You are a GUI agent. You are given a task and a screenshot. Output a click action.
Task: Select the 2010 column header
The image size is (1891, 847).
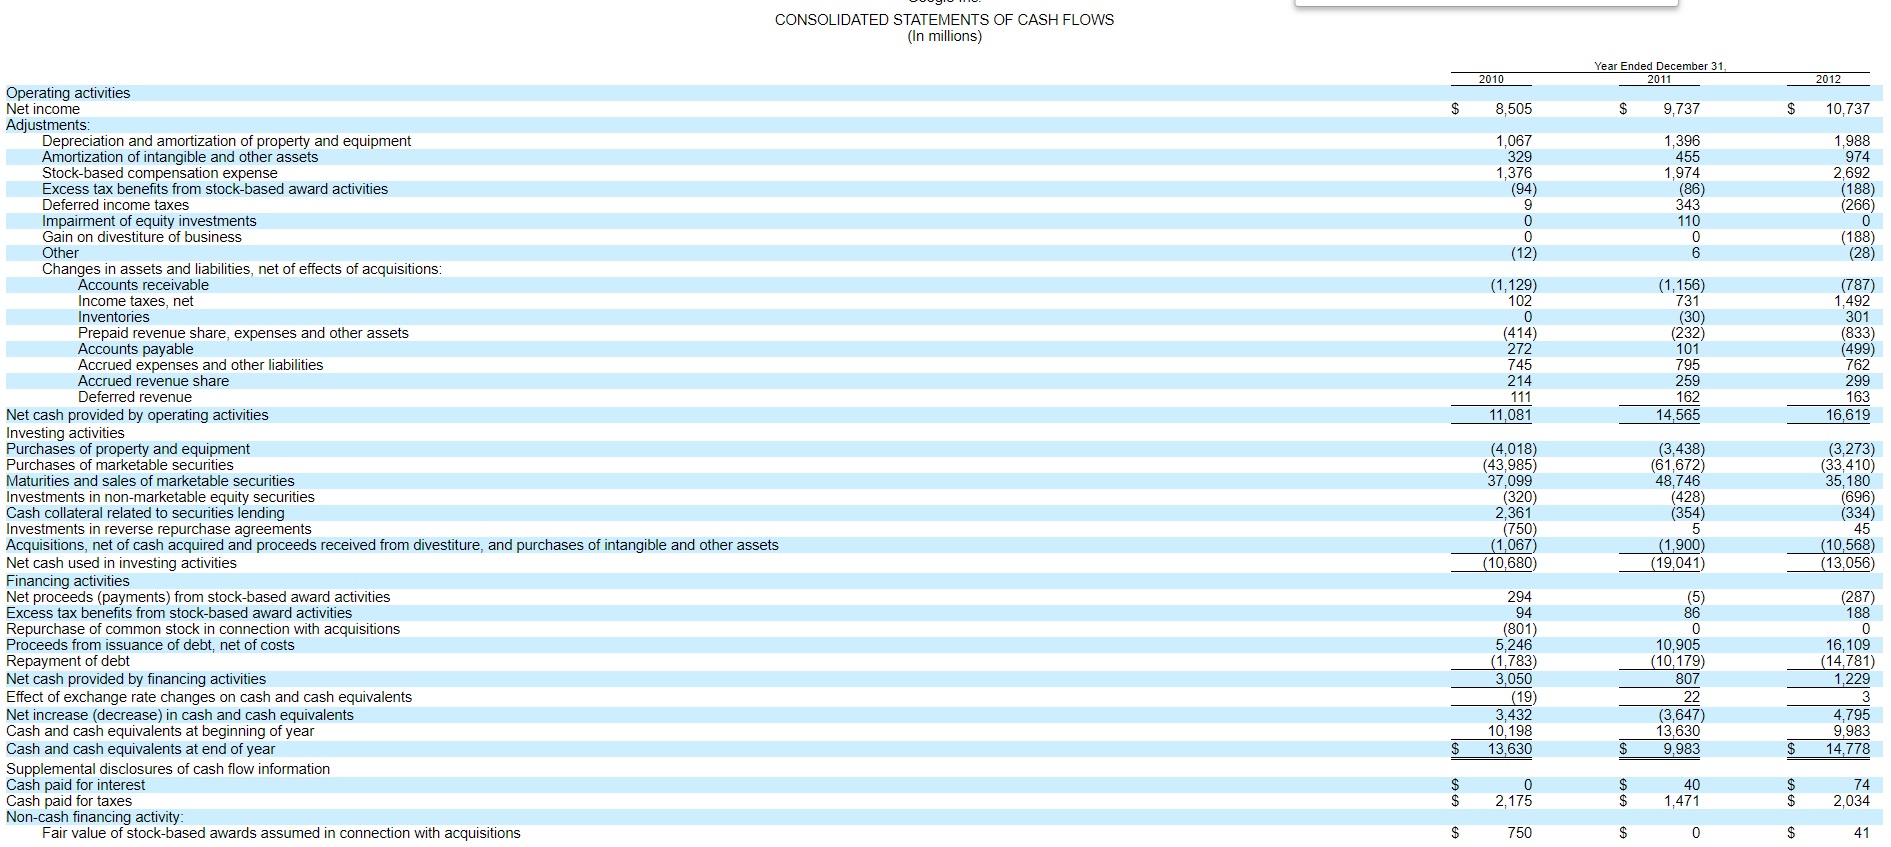coord(1491,79)
